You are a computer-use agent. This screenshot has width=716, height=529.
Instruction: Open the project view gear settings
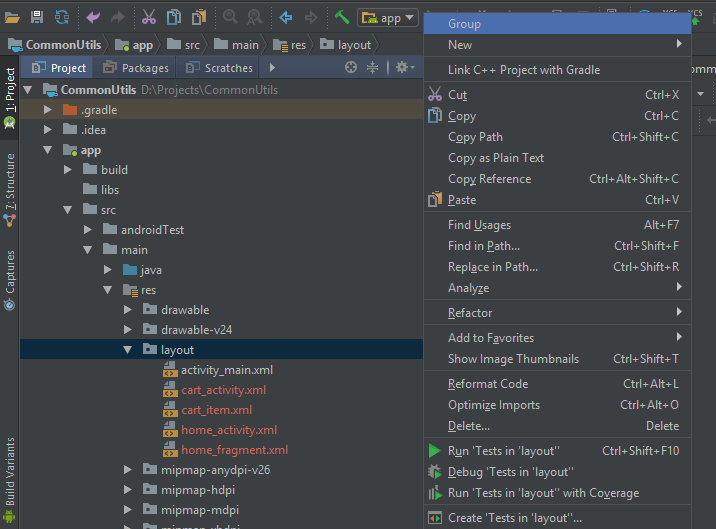[405, 68]
